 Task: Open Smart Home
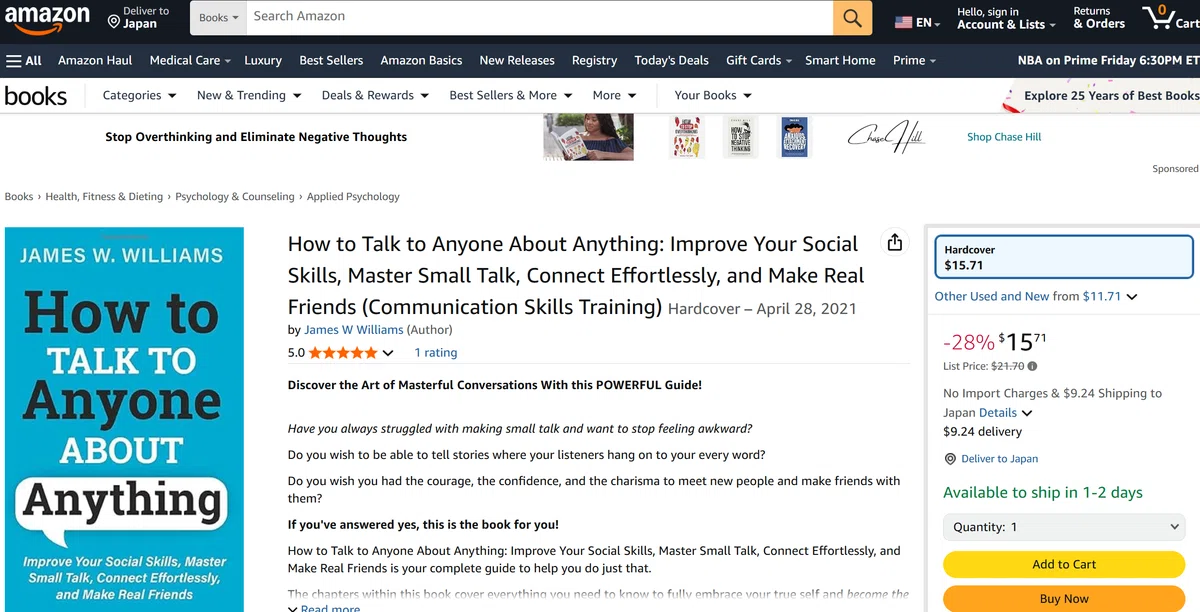pyautogui.click(x=840, y=60)
